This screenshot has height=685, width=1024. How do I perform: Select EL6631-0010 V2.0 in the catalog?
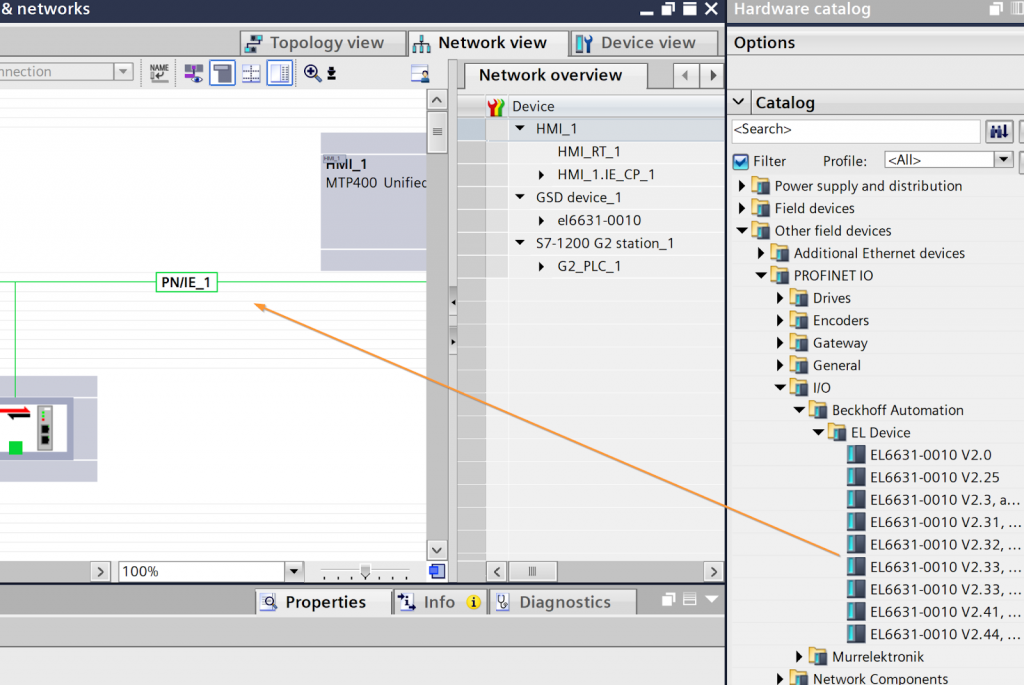(x=915, y=455)
